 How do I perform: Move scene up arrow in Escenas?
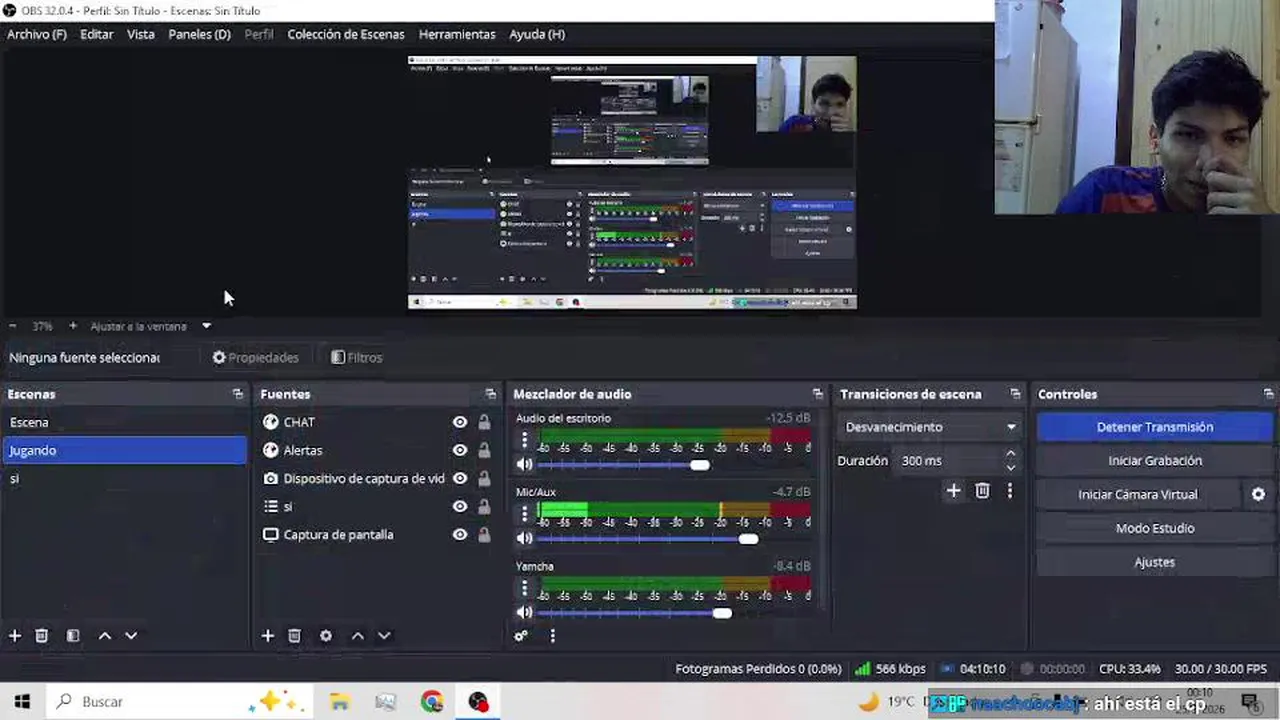tap(105, 636)
